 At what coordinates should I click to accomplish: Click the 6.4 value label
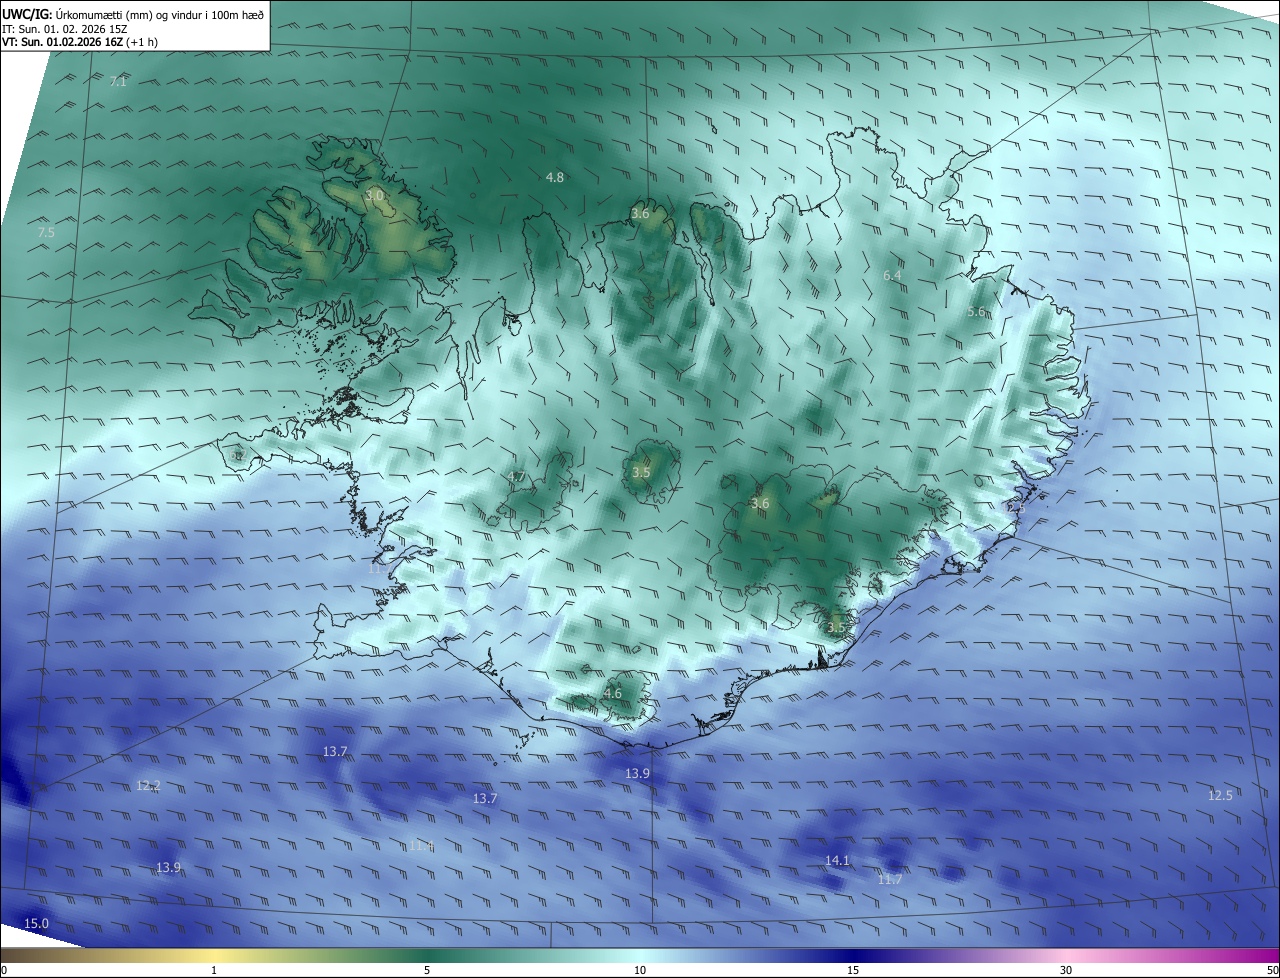[893, 275]
